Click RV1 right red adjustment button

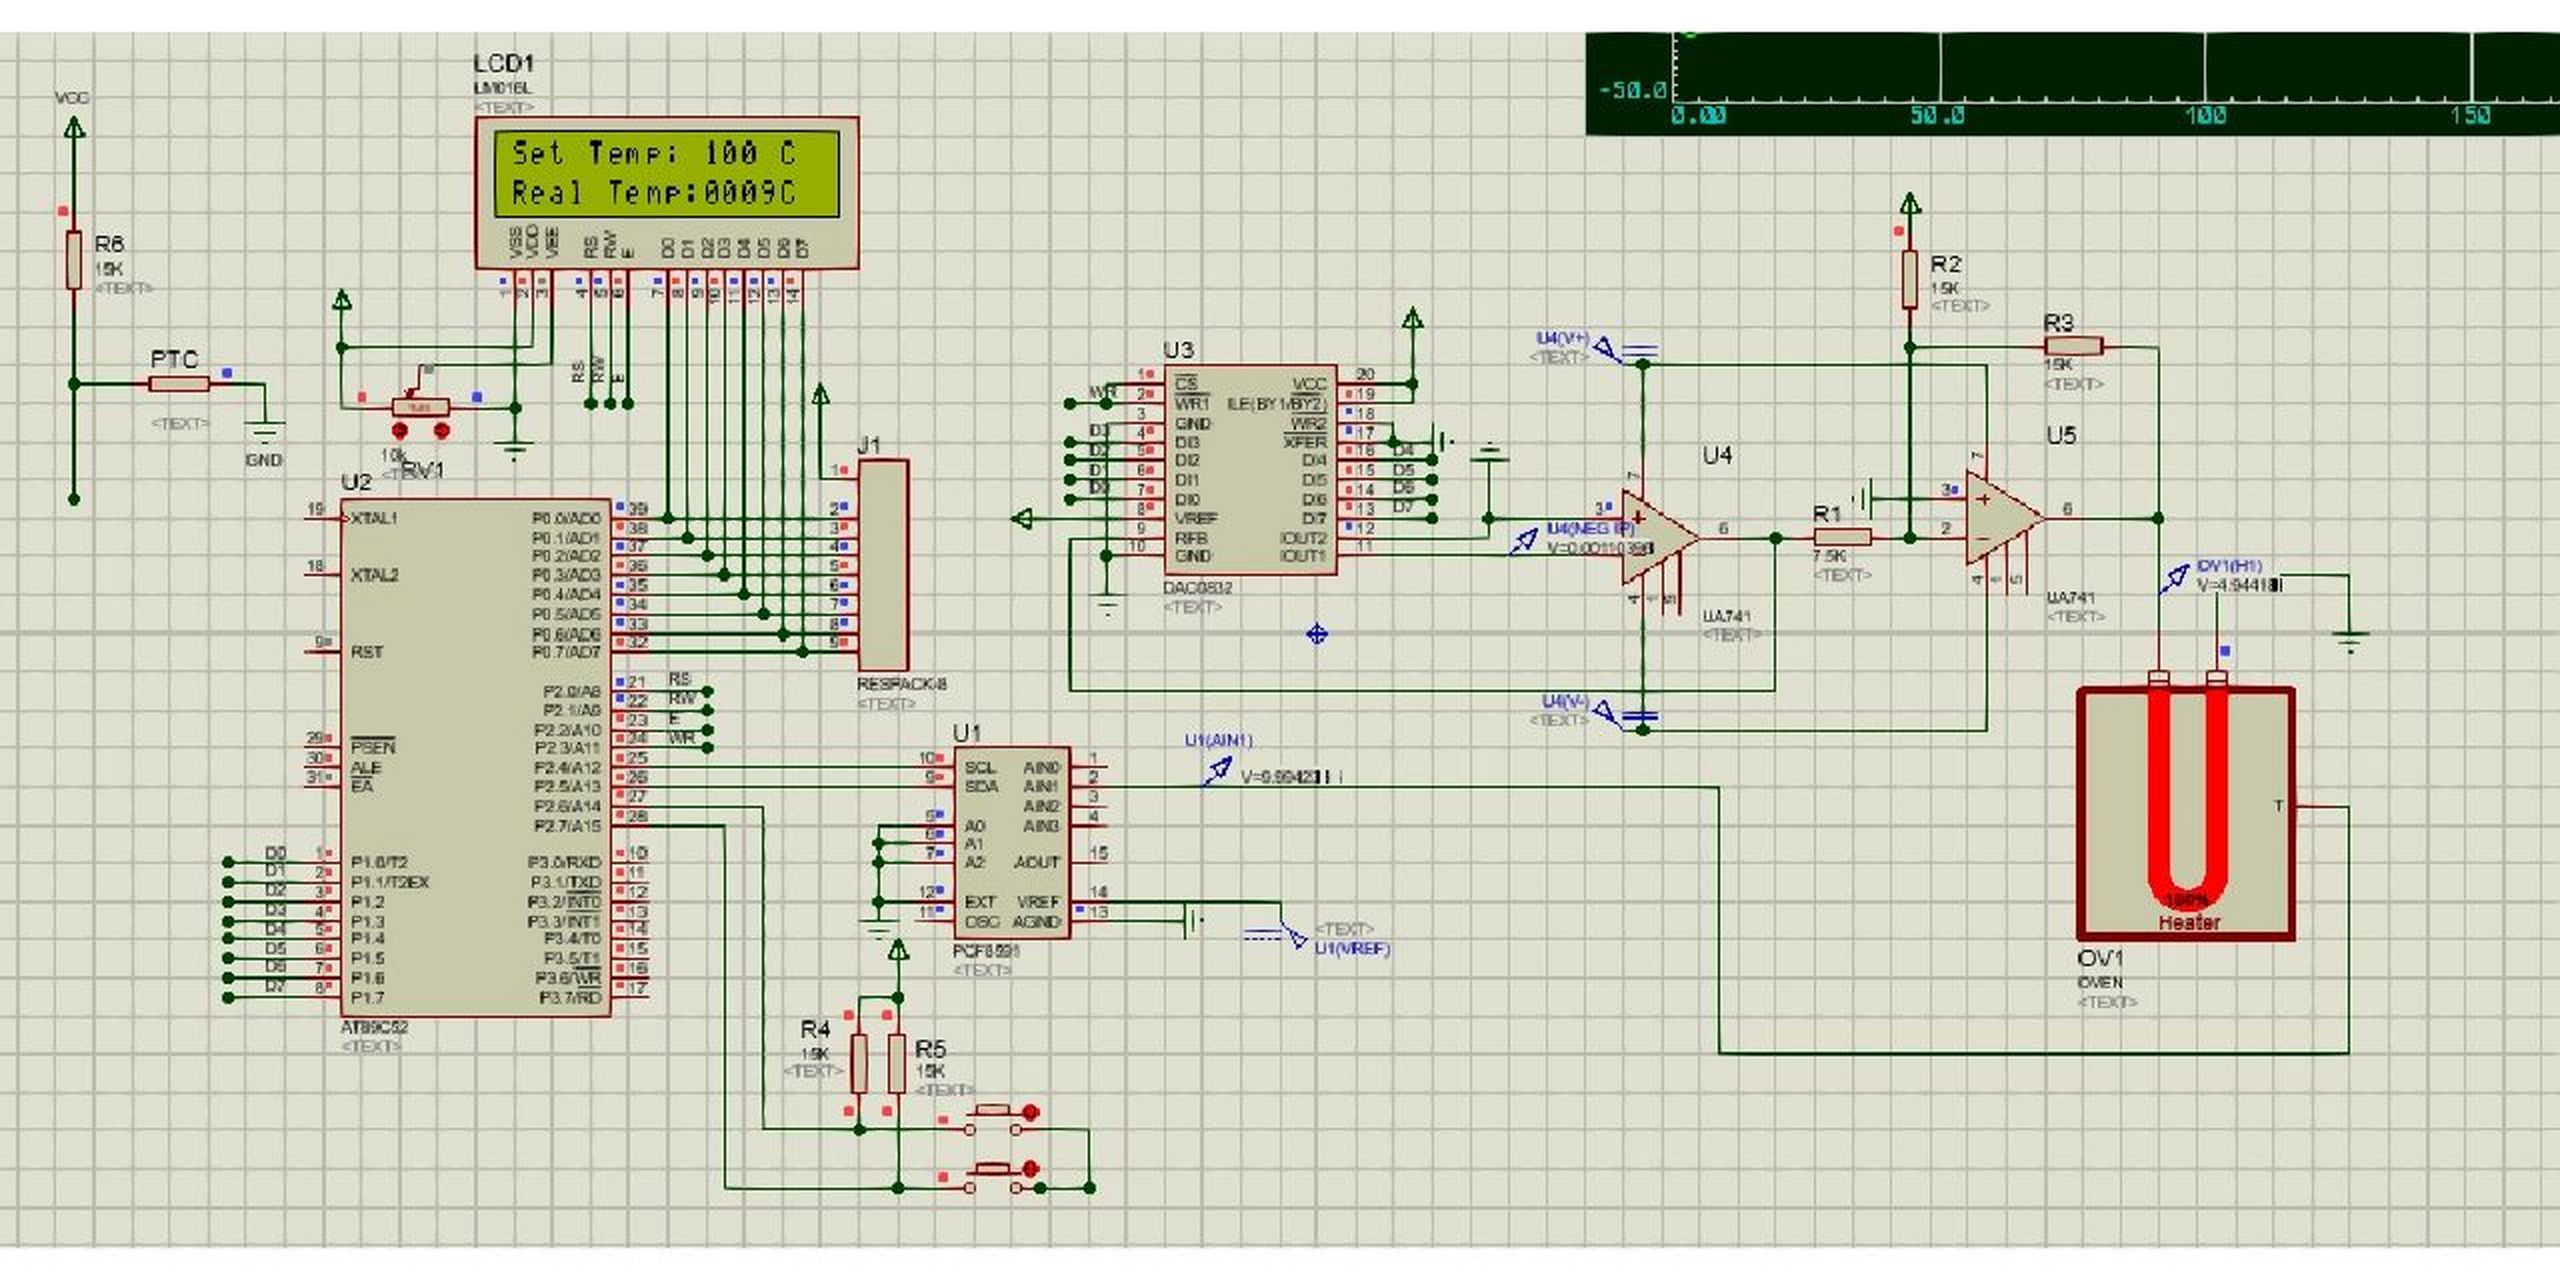(441, 431)
